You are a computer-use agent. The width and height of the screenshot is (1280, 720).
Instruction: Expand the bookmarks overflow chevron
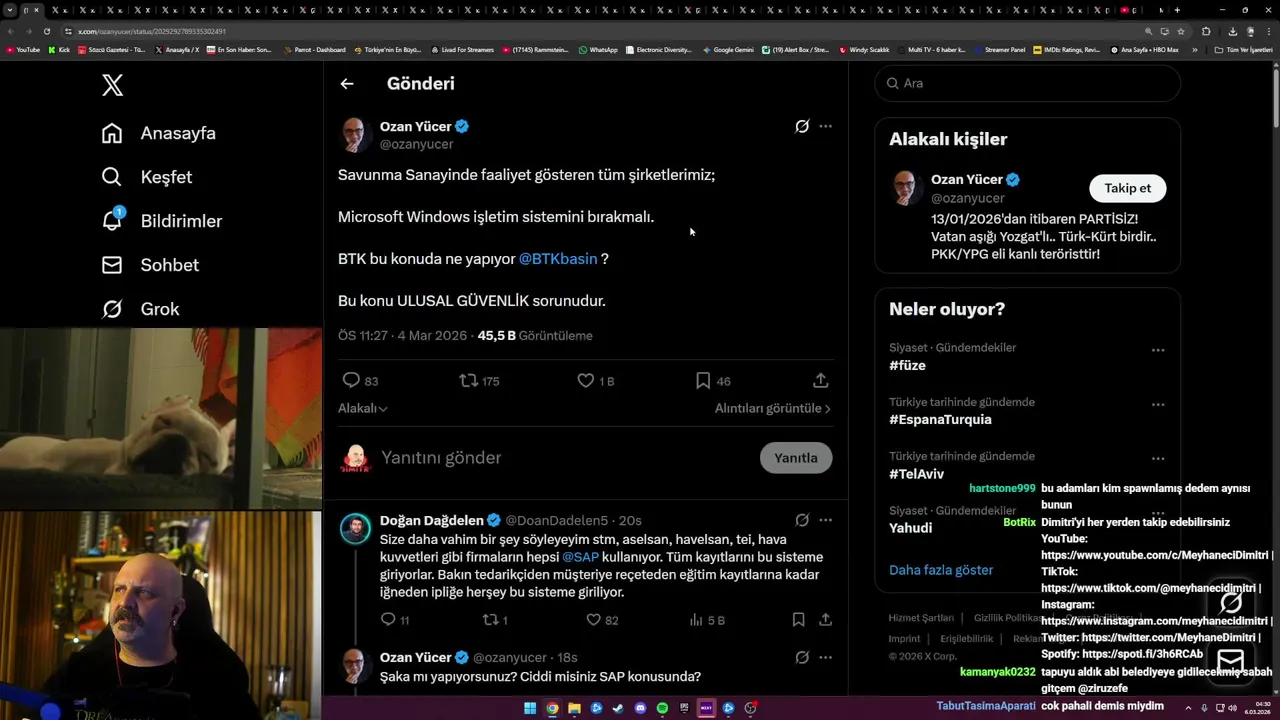(x=1194, y=49)
